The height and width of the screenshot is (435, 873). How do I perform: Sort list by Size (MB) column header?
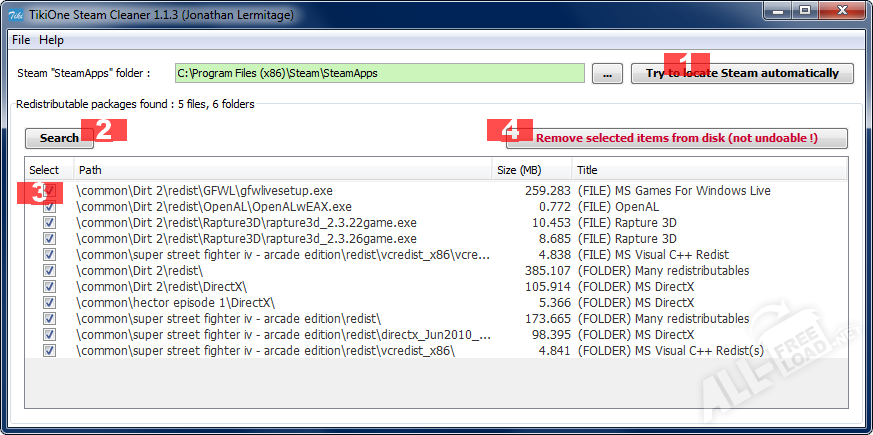(531, 170)
